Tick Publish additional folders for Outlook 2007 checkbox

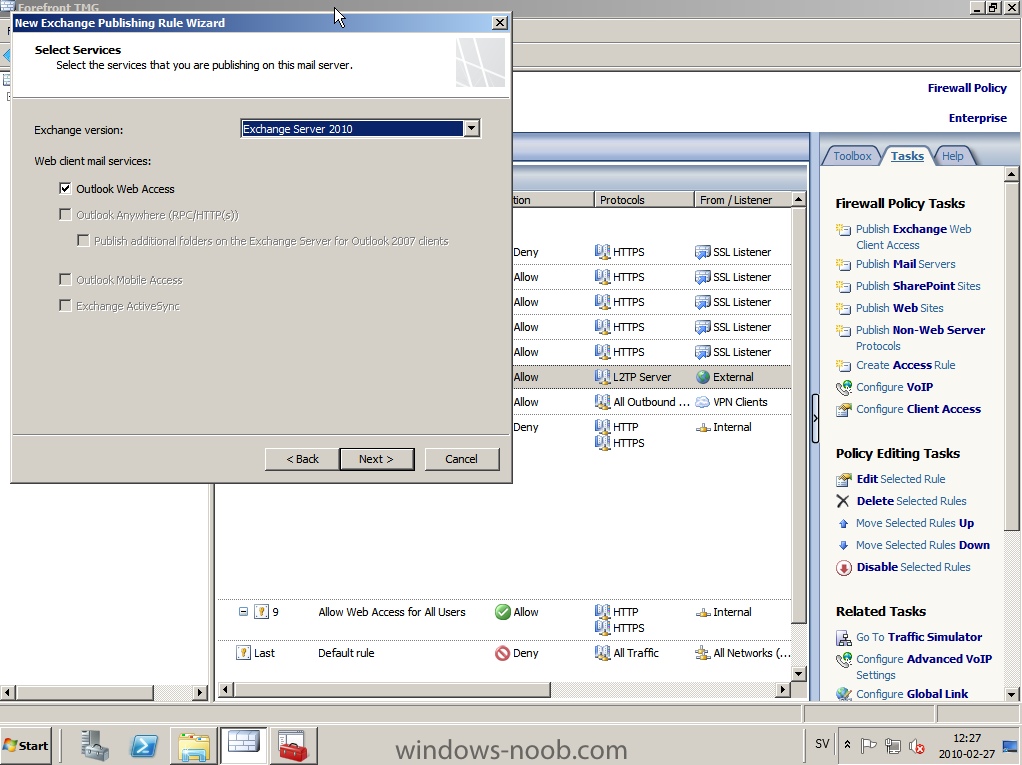83,240
